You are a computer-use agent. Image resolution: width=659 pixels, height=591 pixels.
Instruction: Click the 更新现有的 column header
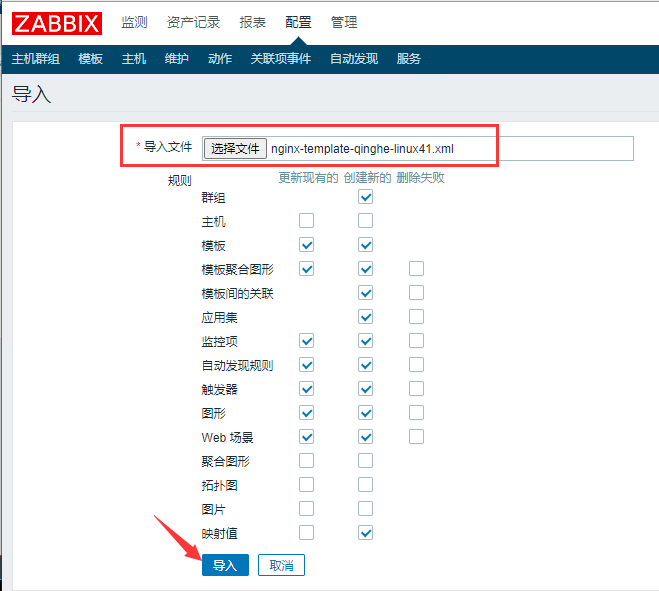click(x=308, y=178)
